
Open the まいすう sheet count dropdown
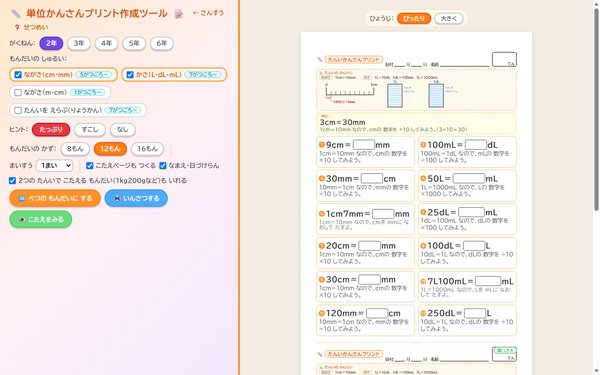click(x=54, y=166)
